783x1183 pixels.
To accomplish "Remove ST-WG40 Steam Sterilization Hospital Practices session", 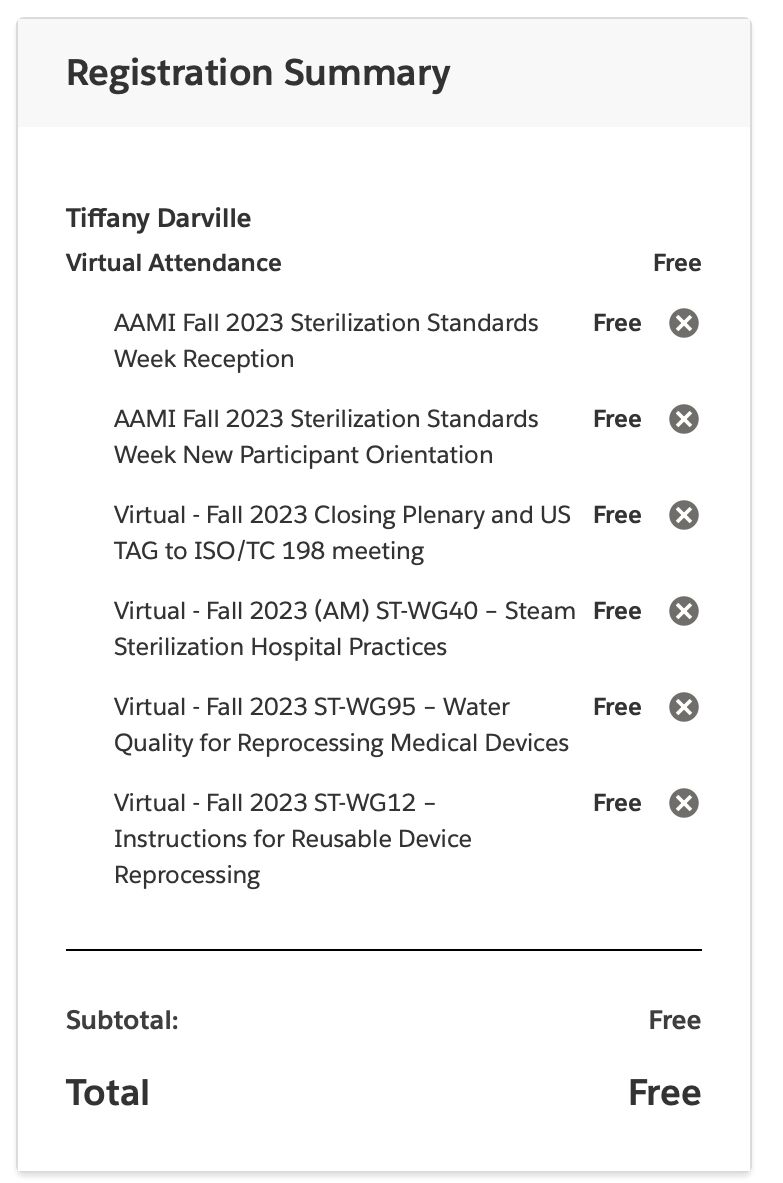I will [684, 611].
